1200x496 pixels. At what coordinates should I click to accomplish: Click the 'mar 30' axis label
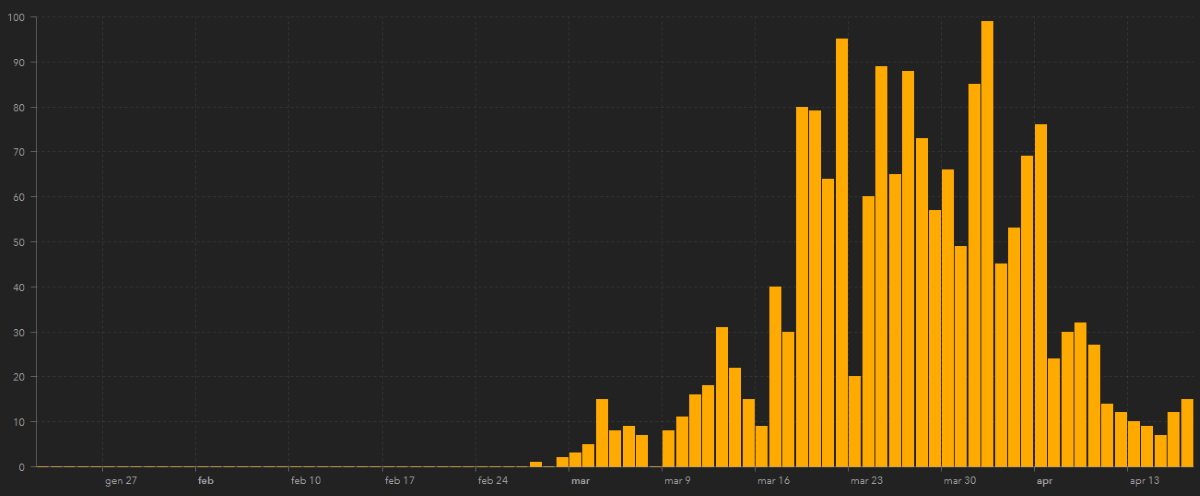point(960,481)
